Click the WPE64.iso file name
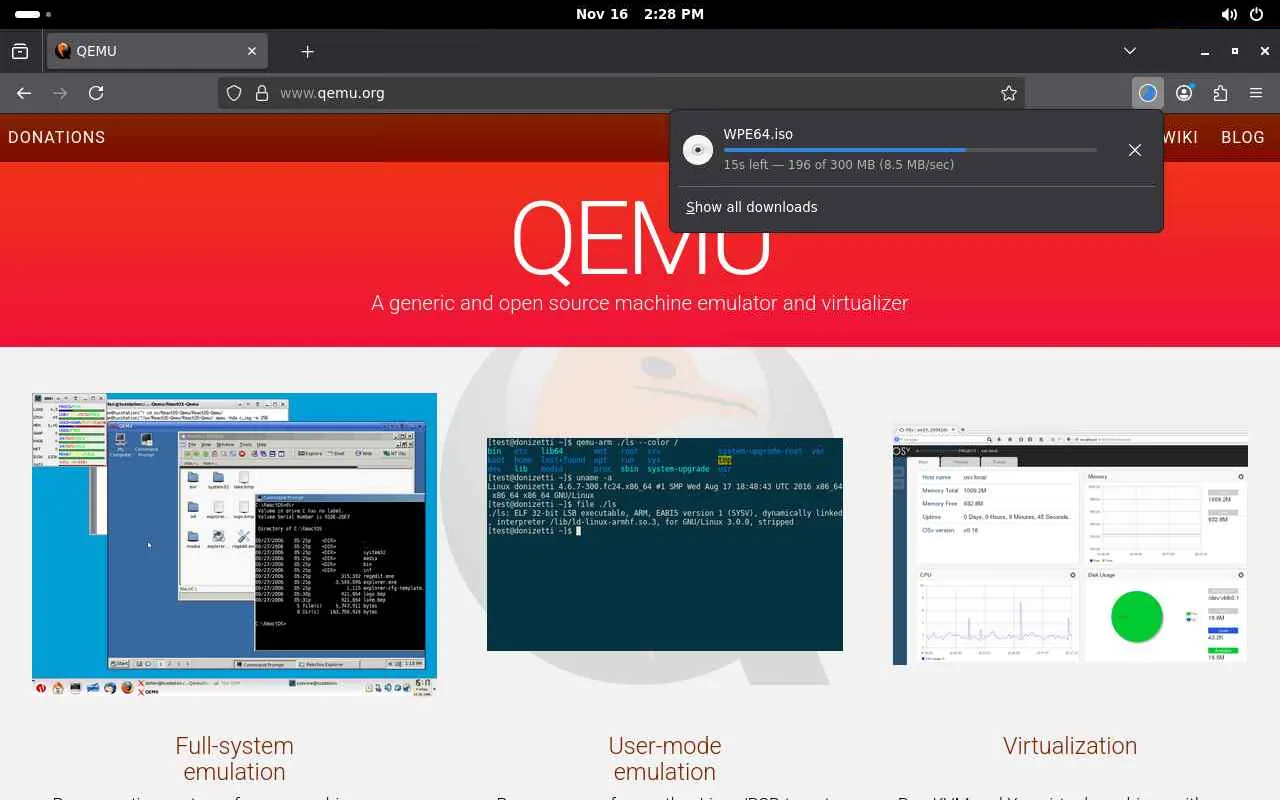This screenshot has width=1280, height=800. pyautogui.click(x=758, y=134)
